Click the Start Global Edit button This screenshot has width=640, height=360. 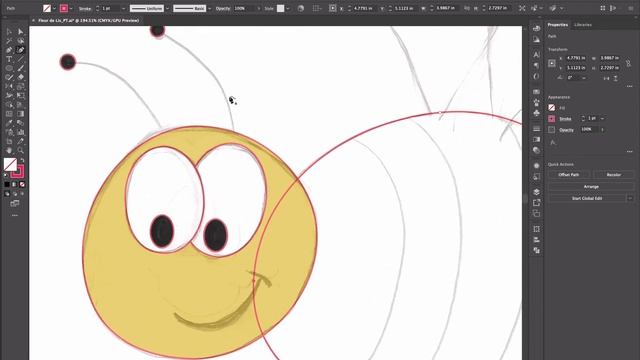pyautogui.click(x=587, y=198)
